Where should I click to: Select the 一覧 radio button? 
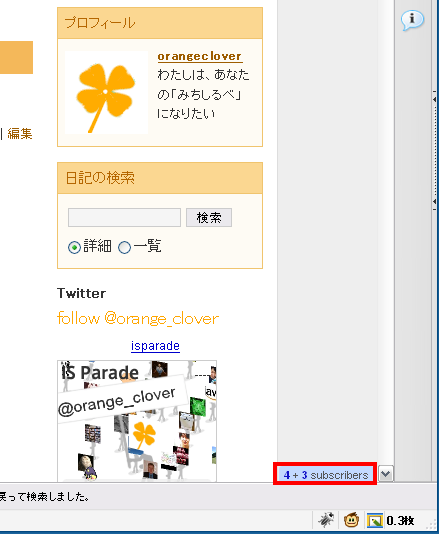(x=124, y=247)
